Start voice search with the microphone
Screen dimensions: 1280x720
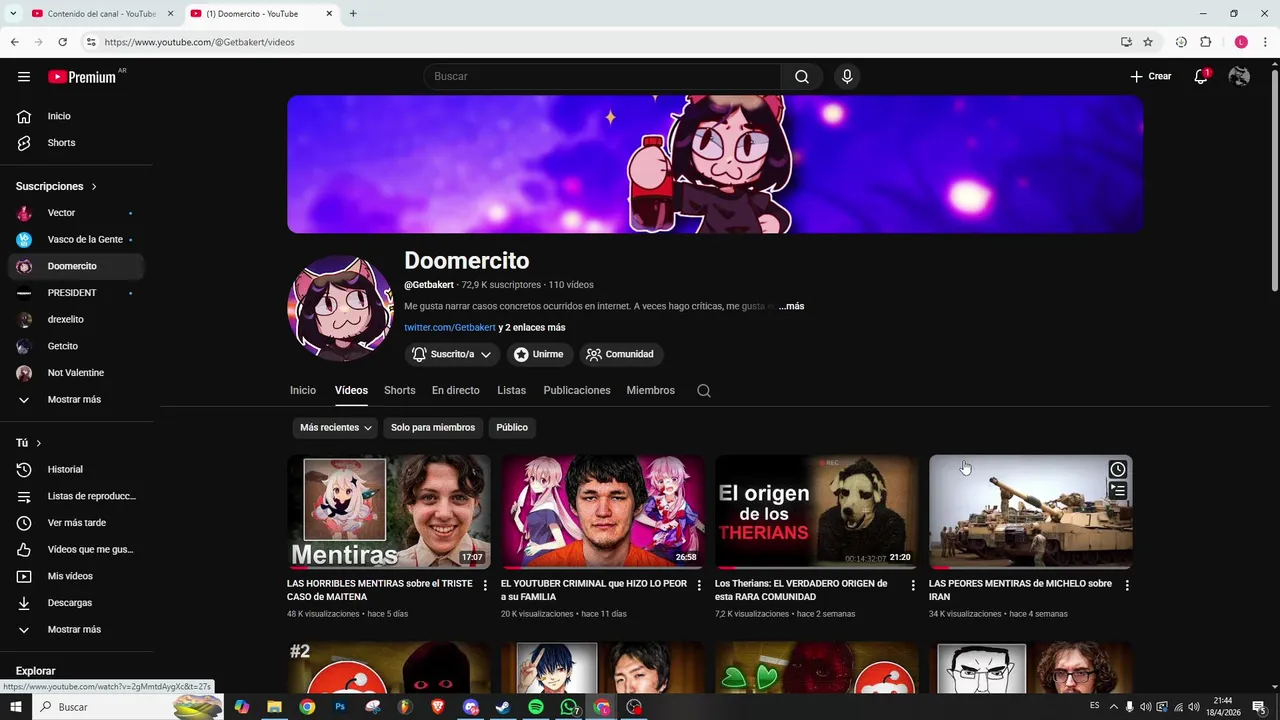pos(847,77)
